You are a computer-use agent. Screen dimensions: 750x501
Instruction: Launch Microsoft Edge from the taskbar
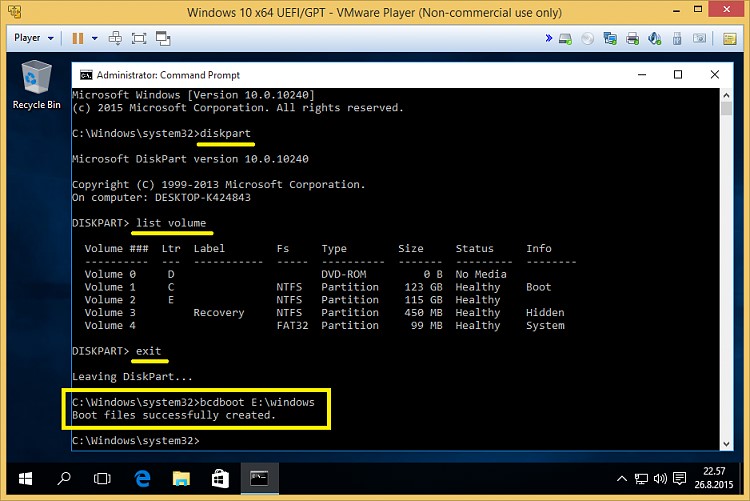(x=141, y=478)
